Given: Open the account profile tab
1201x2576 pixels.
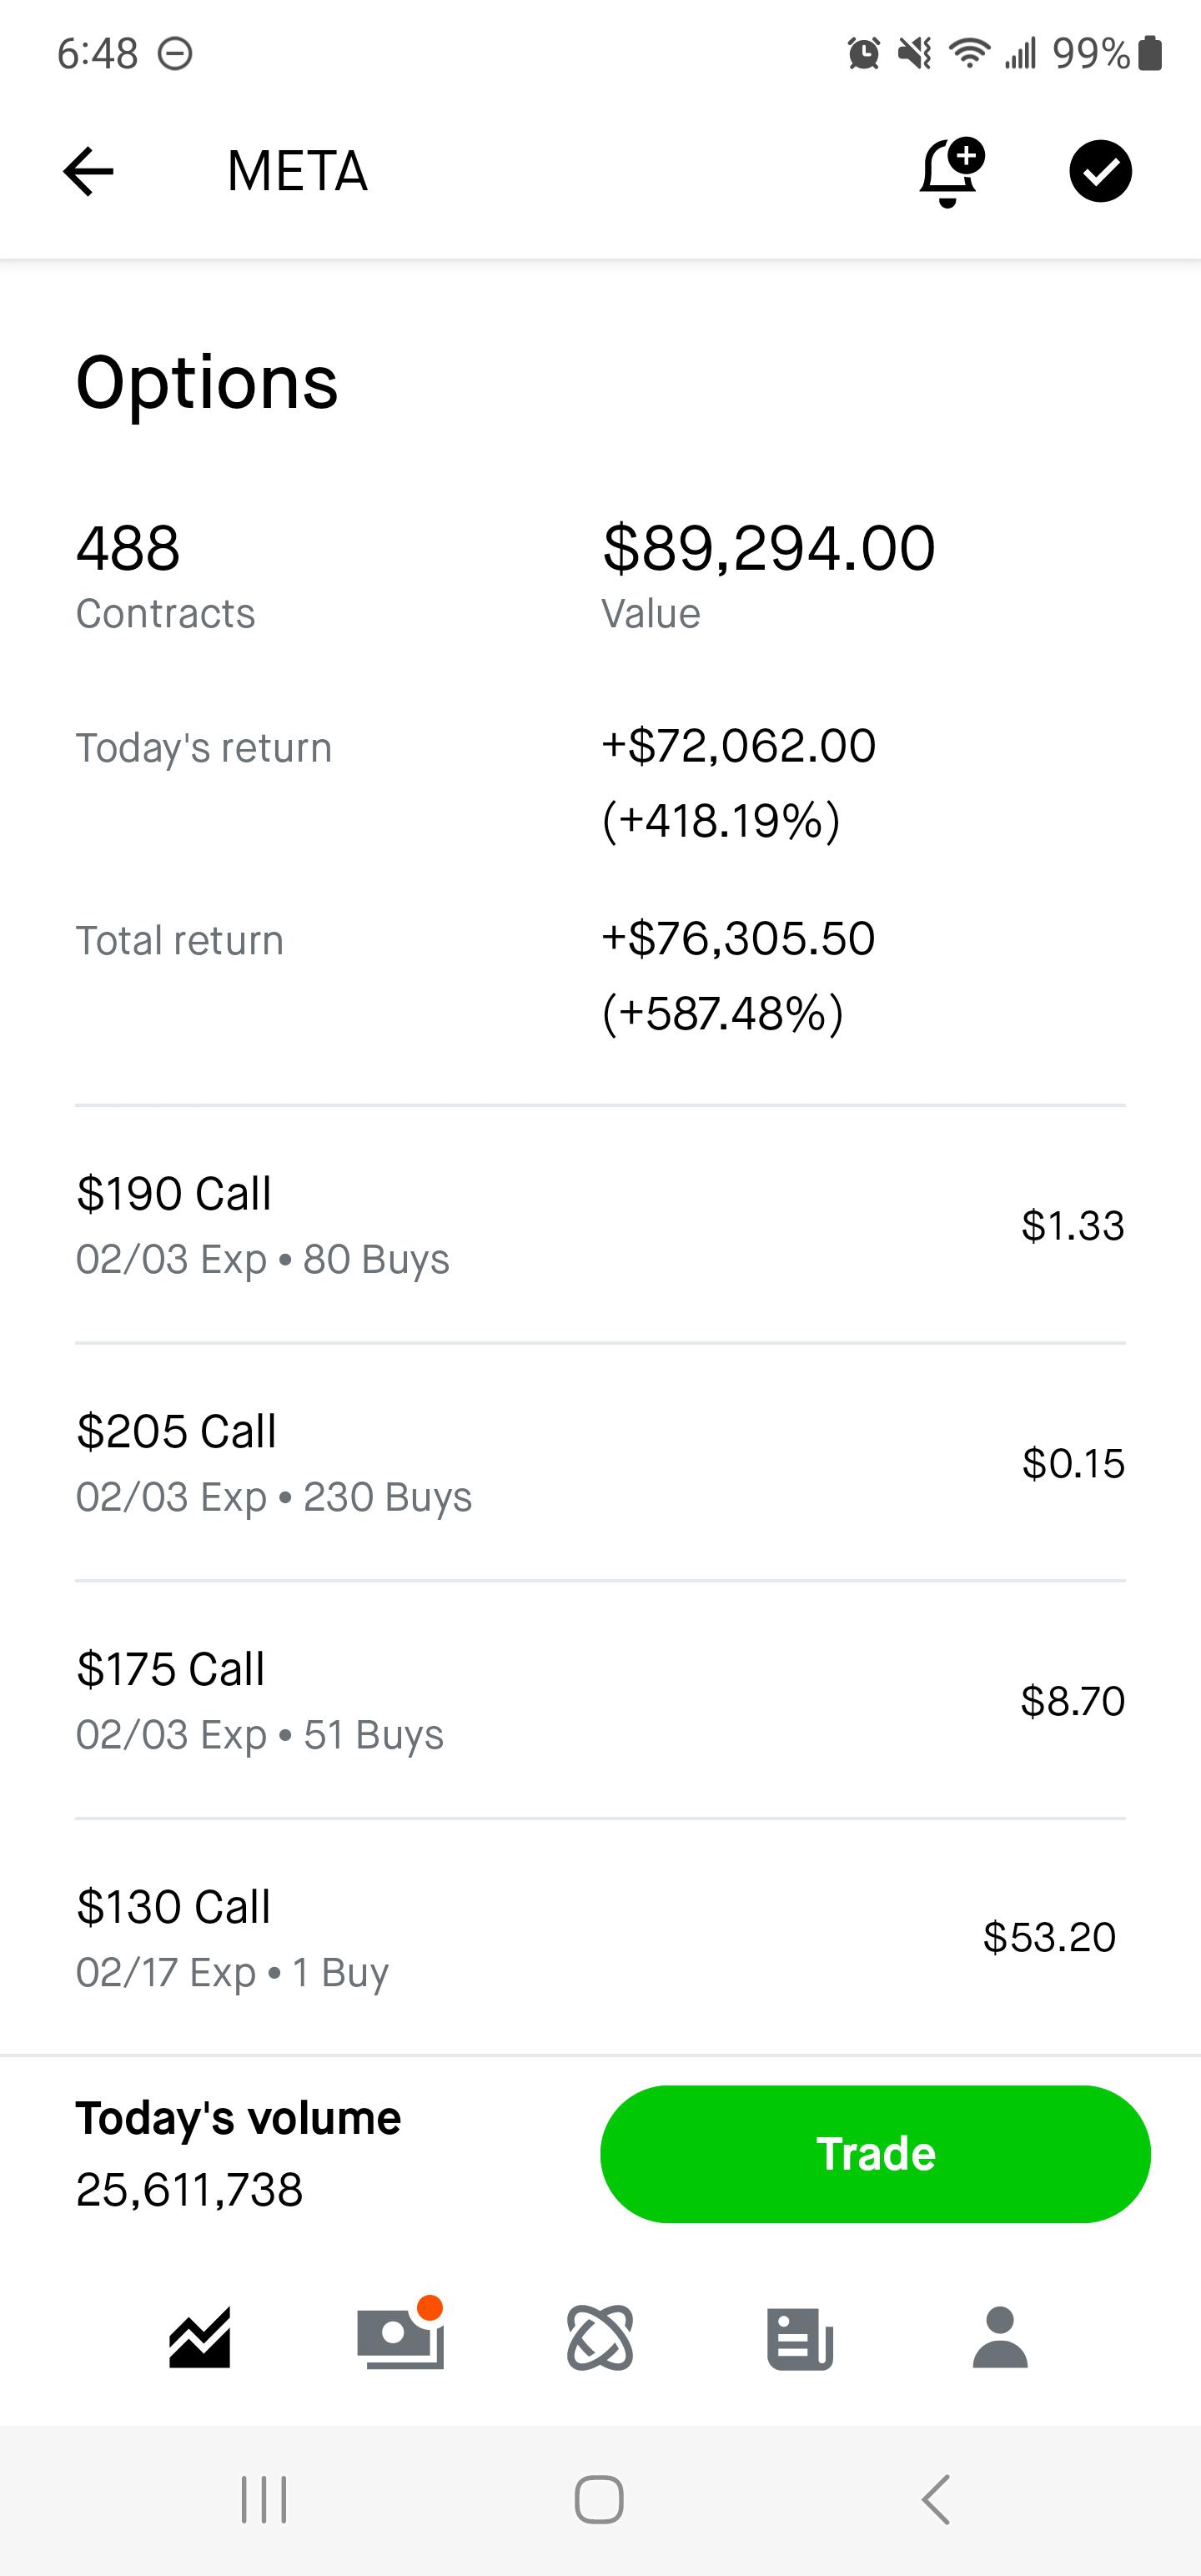Looking at the screenshot, I should 1000,2338.
